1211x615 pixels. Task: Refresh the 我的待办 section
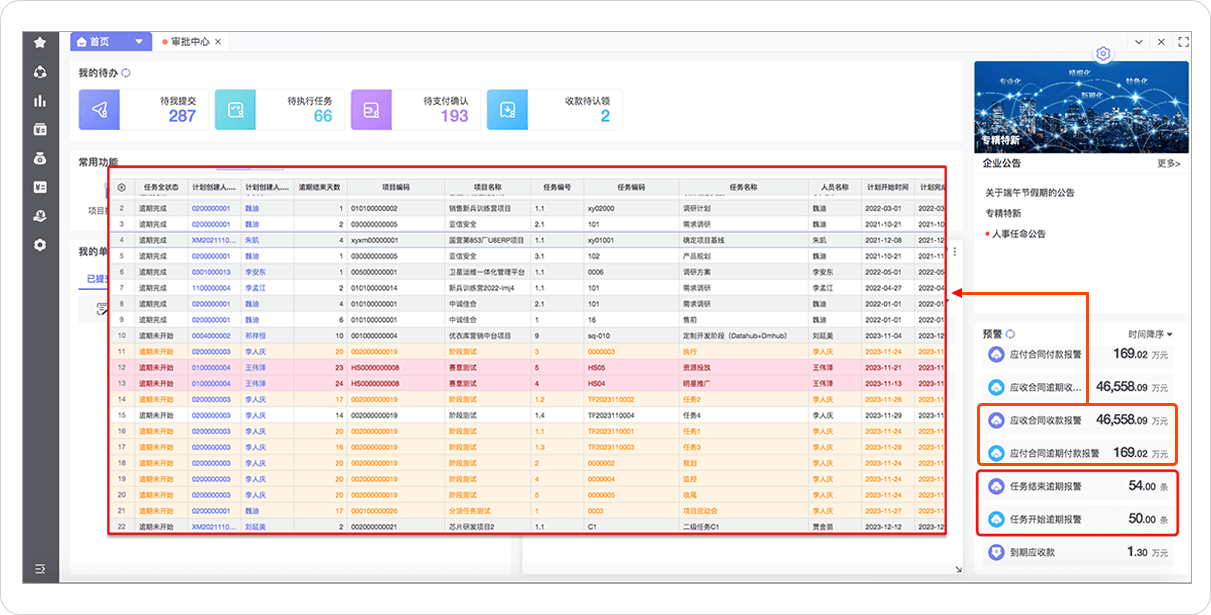coord(126,73)
